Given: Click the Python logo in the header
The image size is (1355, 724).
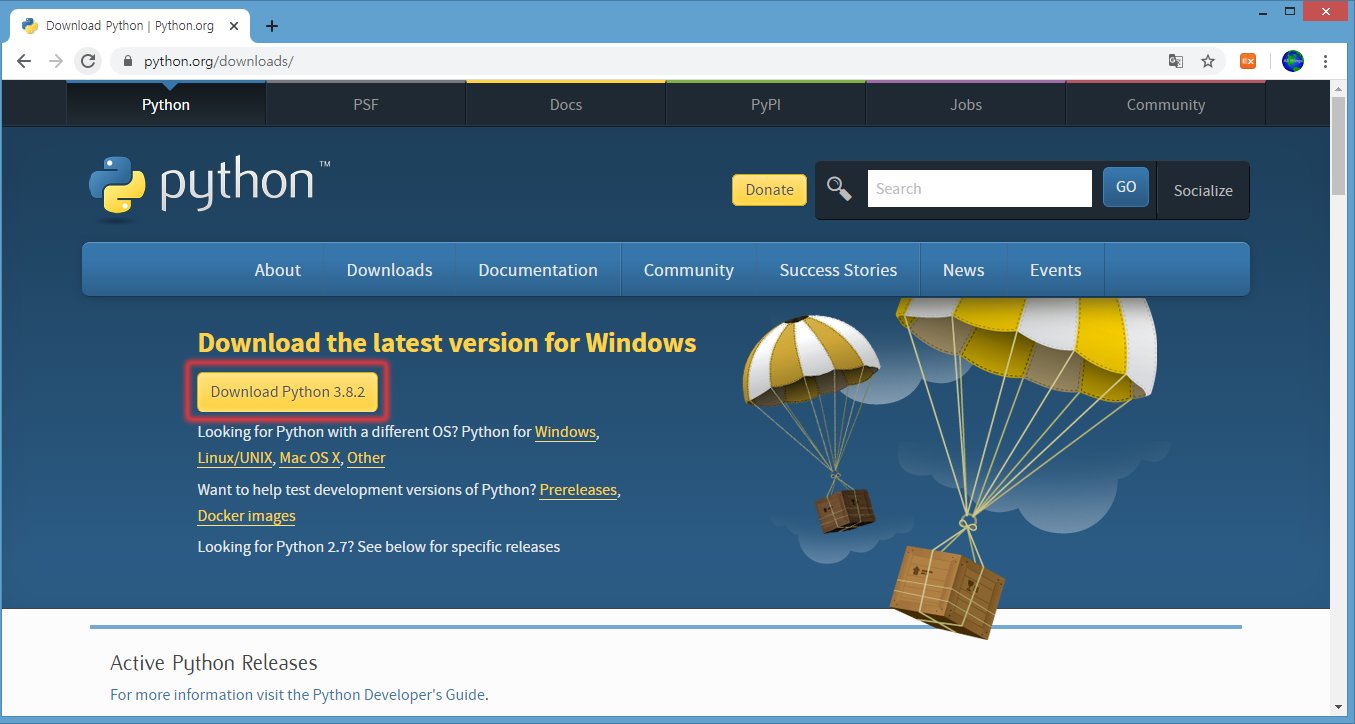Looking at the screenshot, I should tap(210, 187).
